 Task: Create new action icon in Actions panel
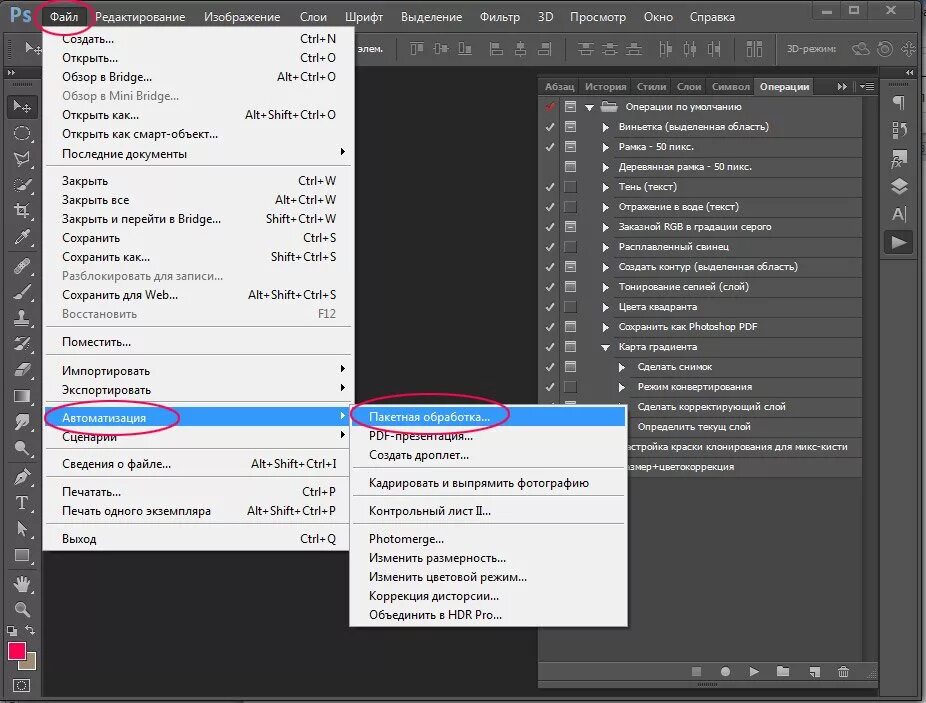click(x=814, y=672)
